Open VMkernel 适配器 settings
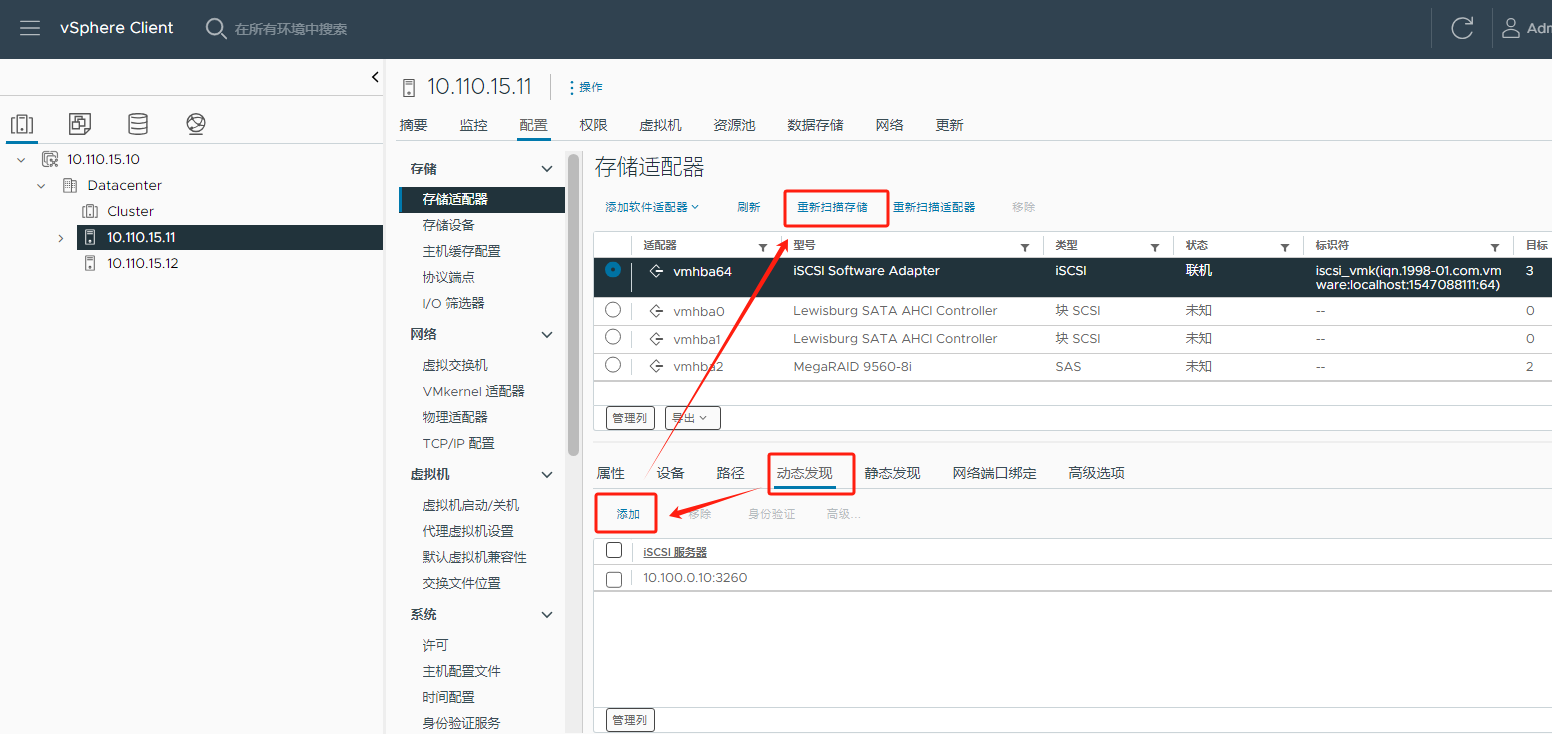The height and width of the screenshot is (734, 1552). 473,391
